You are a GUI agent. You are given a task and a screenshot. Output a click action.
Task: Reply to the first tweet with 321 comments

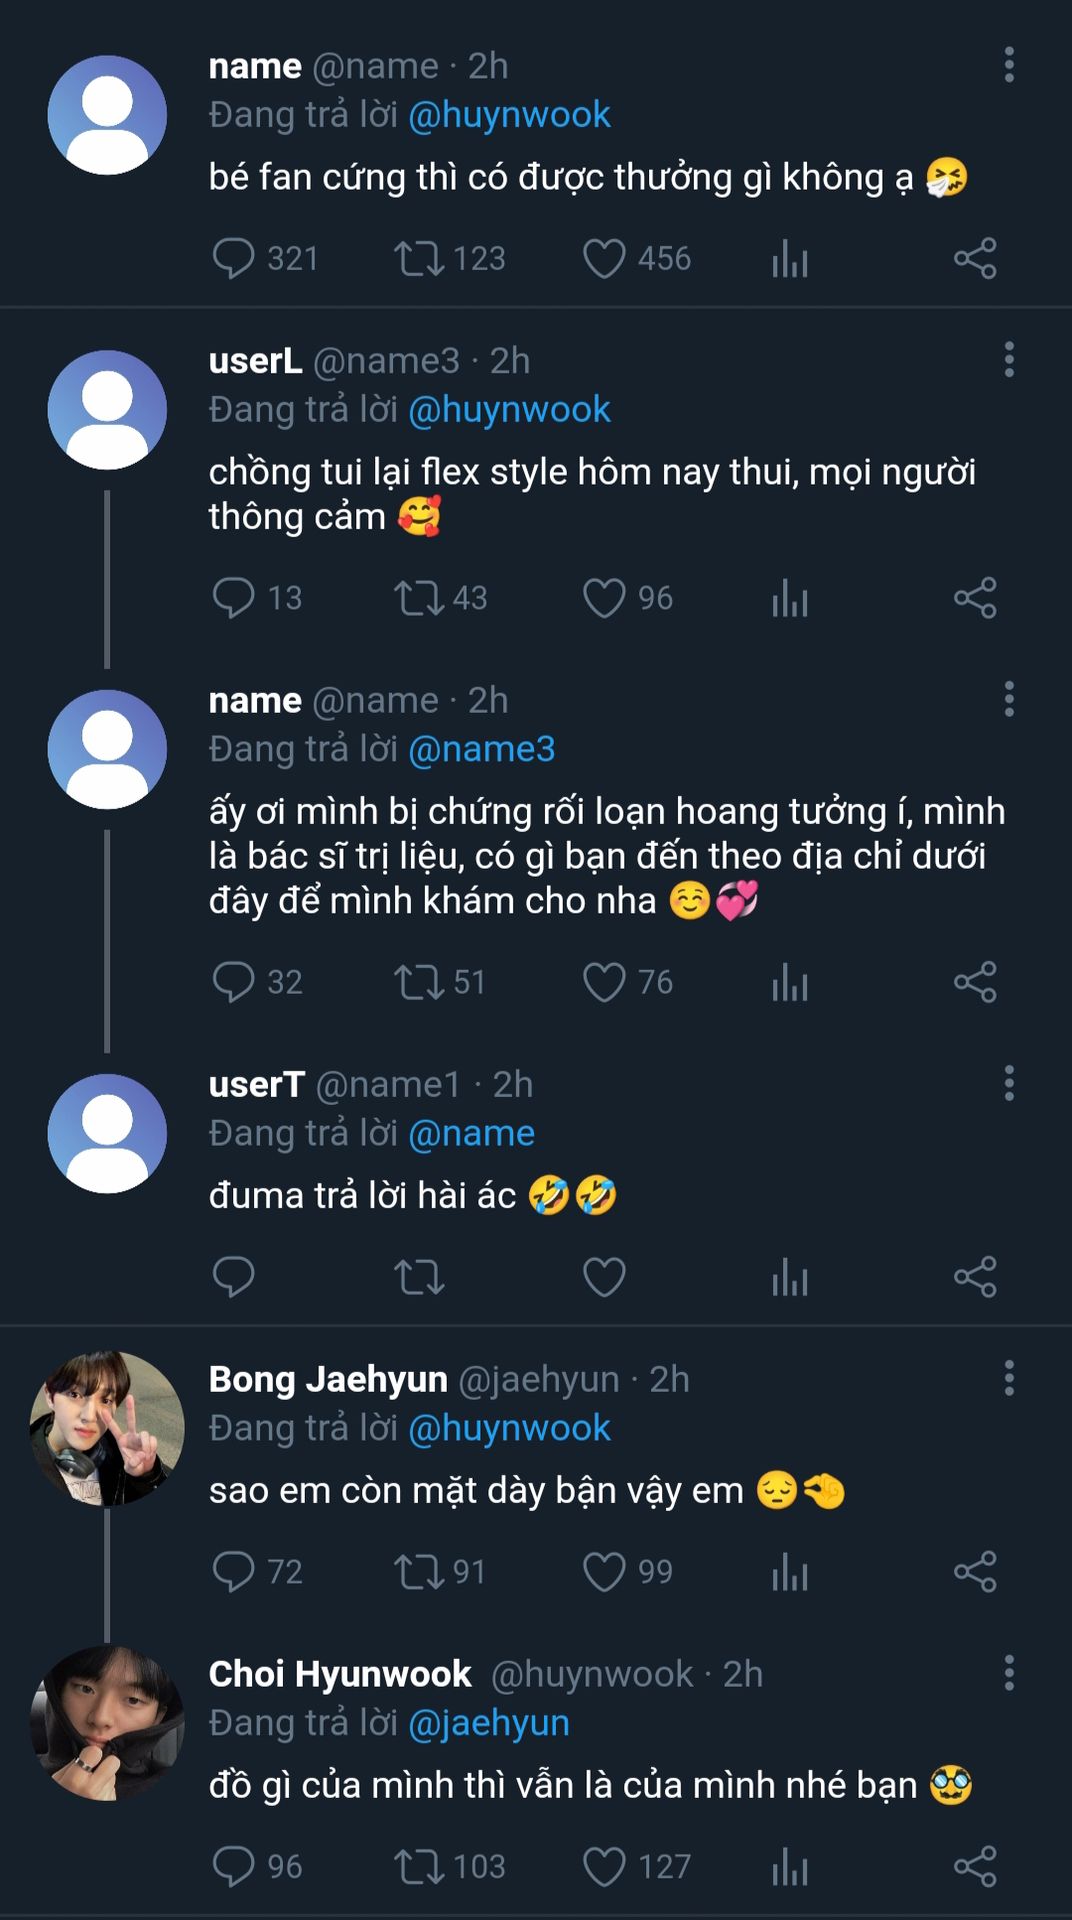(234, 259)
